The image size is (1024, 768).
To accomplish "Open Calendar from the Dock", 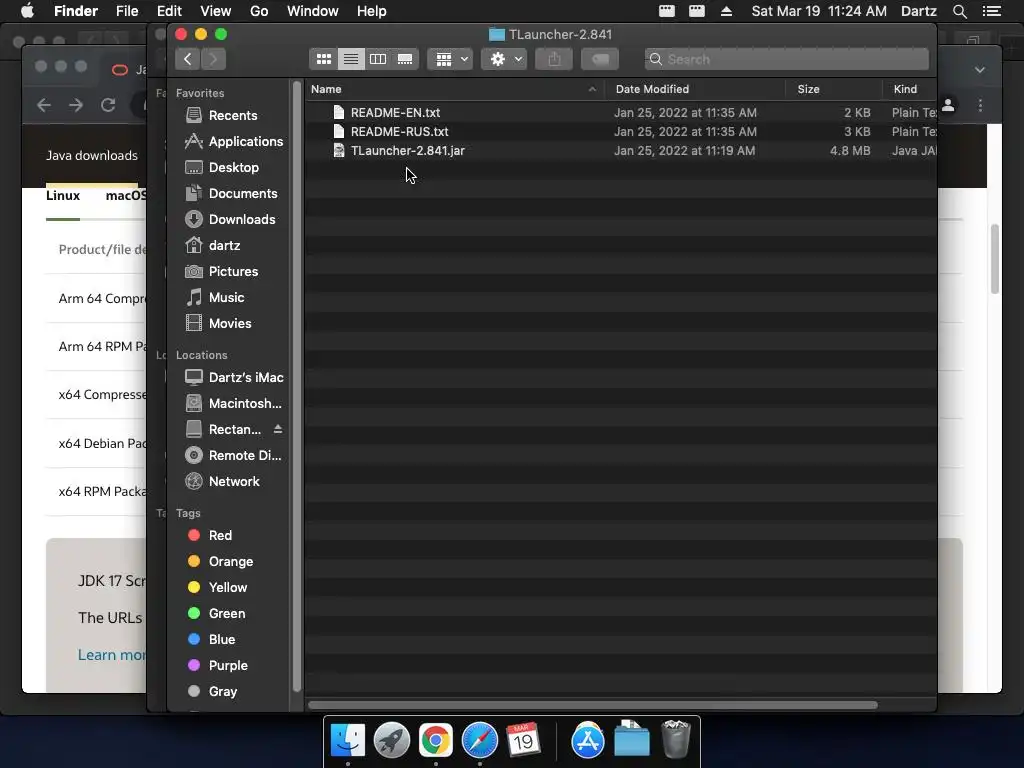I will (523, 740).
